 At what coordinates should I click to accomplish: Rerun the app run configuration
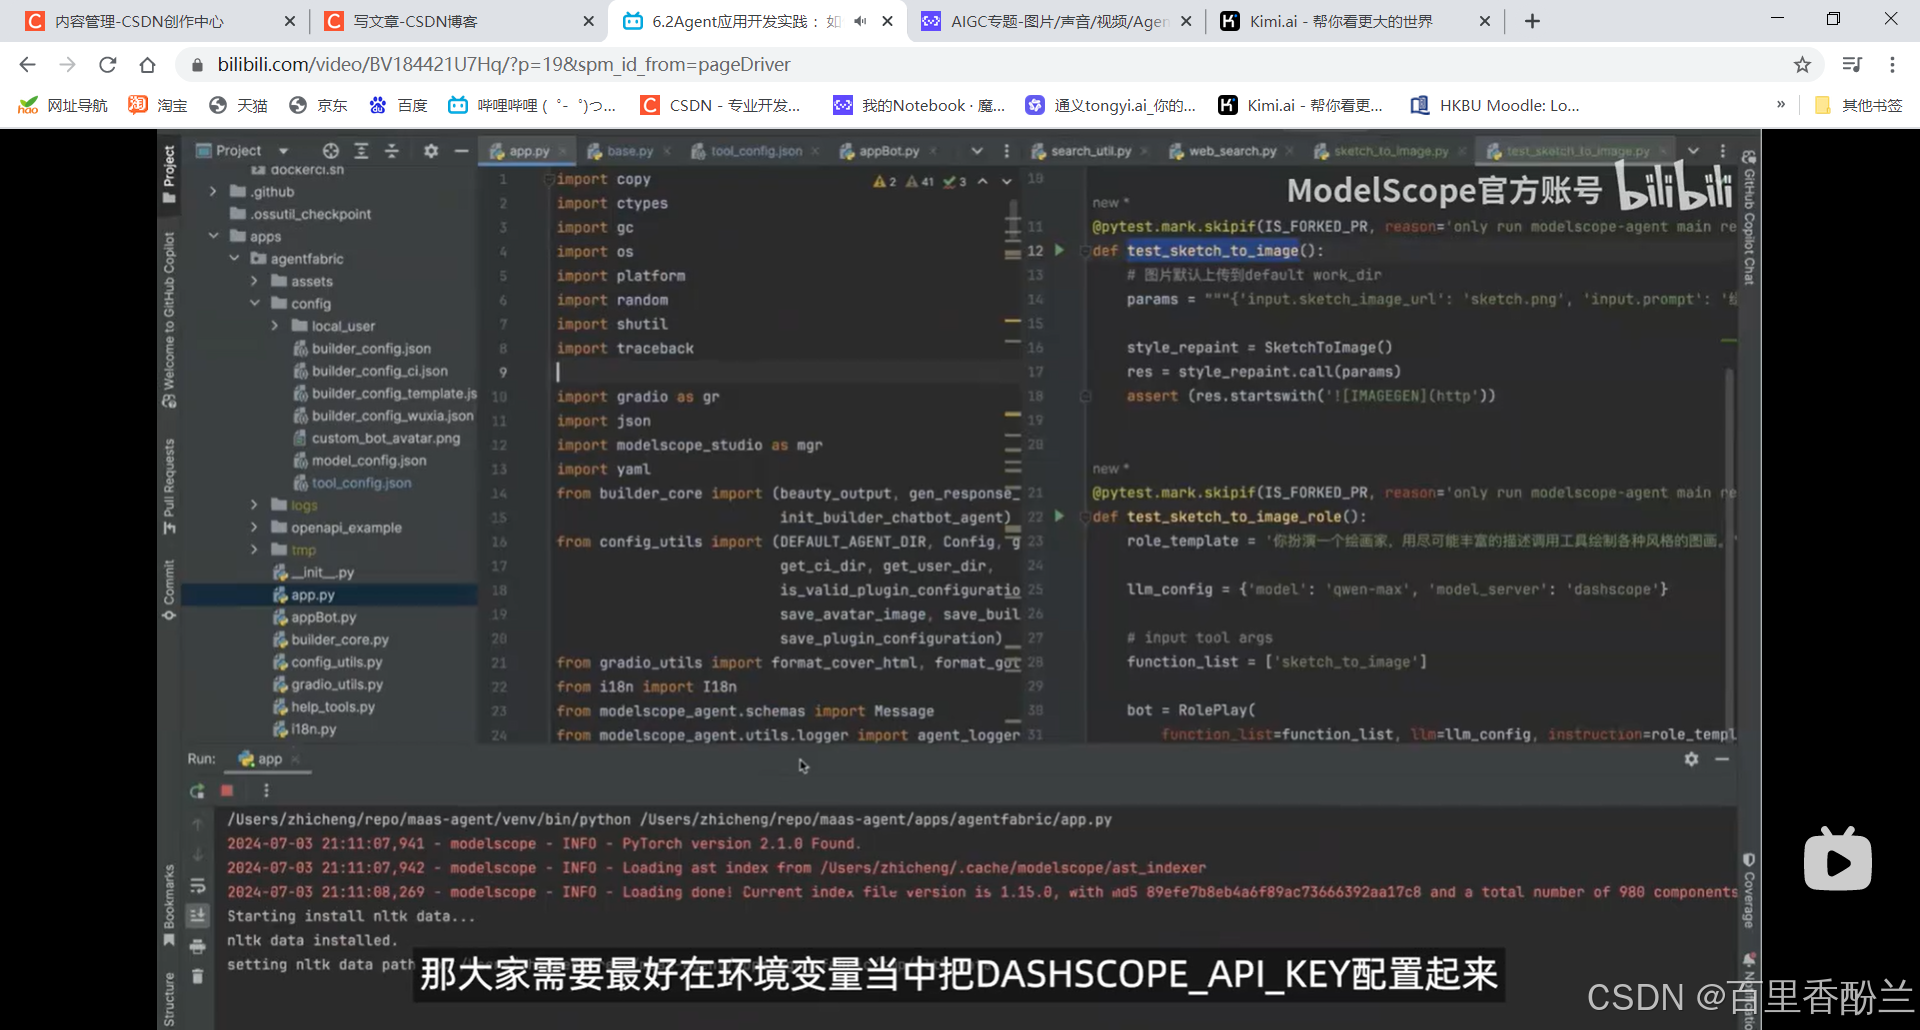[x=197, y=791]
